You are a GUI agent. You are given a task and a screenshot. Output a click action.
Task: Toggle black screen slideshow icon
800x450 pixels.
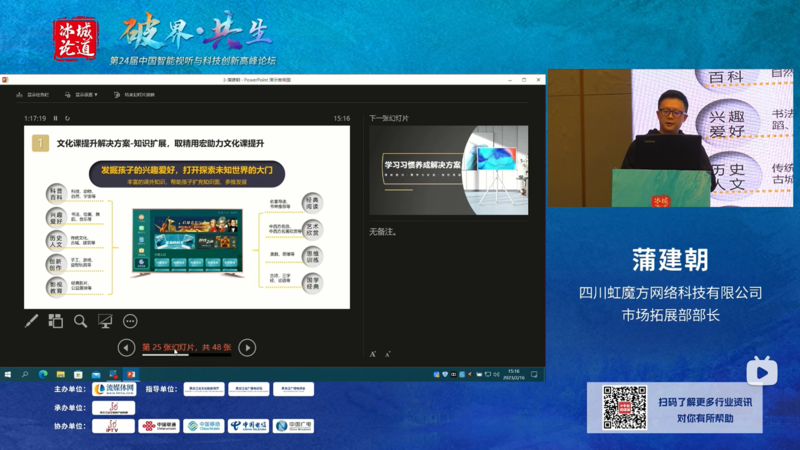[105, 321]
